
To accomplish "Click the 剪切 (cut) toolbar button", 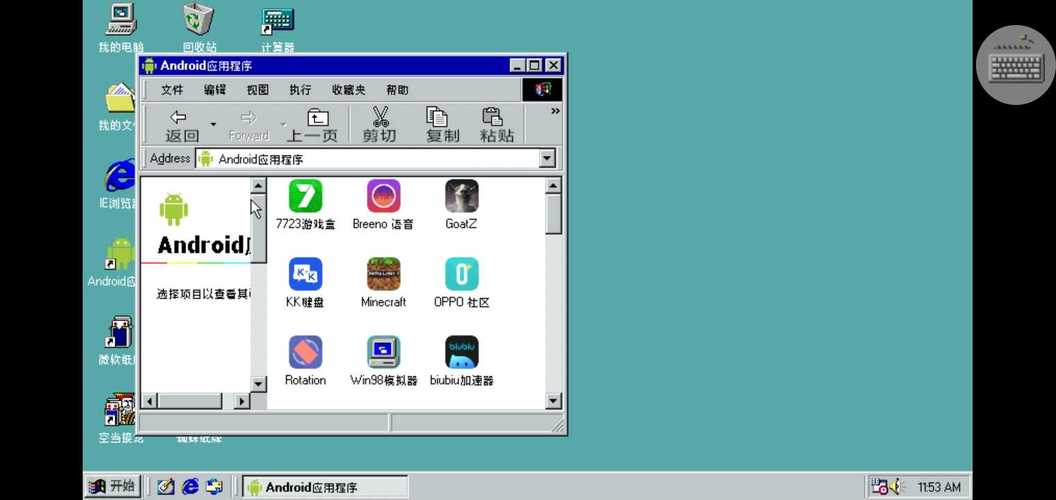I will pos(379,125).
